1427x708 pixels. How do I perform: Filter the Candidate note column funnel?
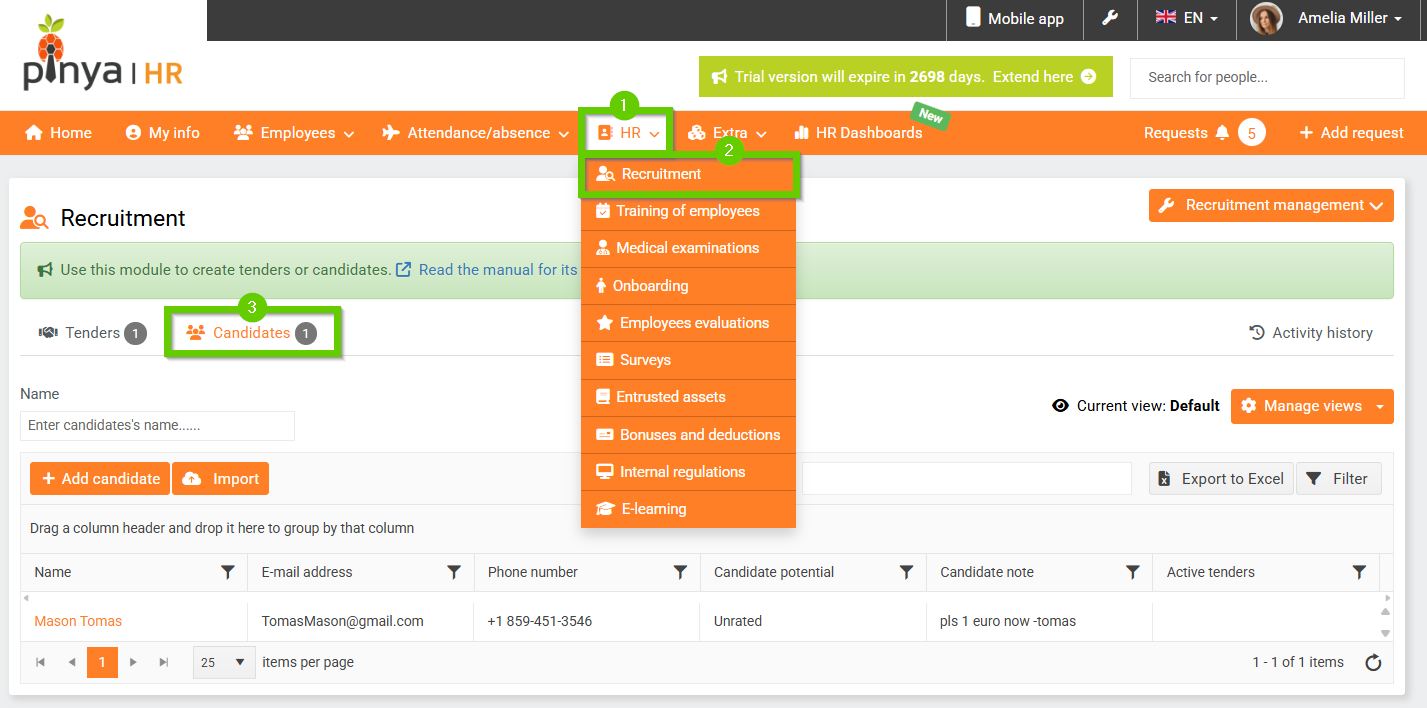[1133, 572]
